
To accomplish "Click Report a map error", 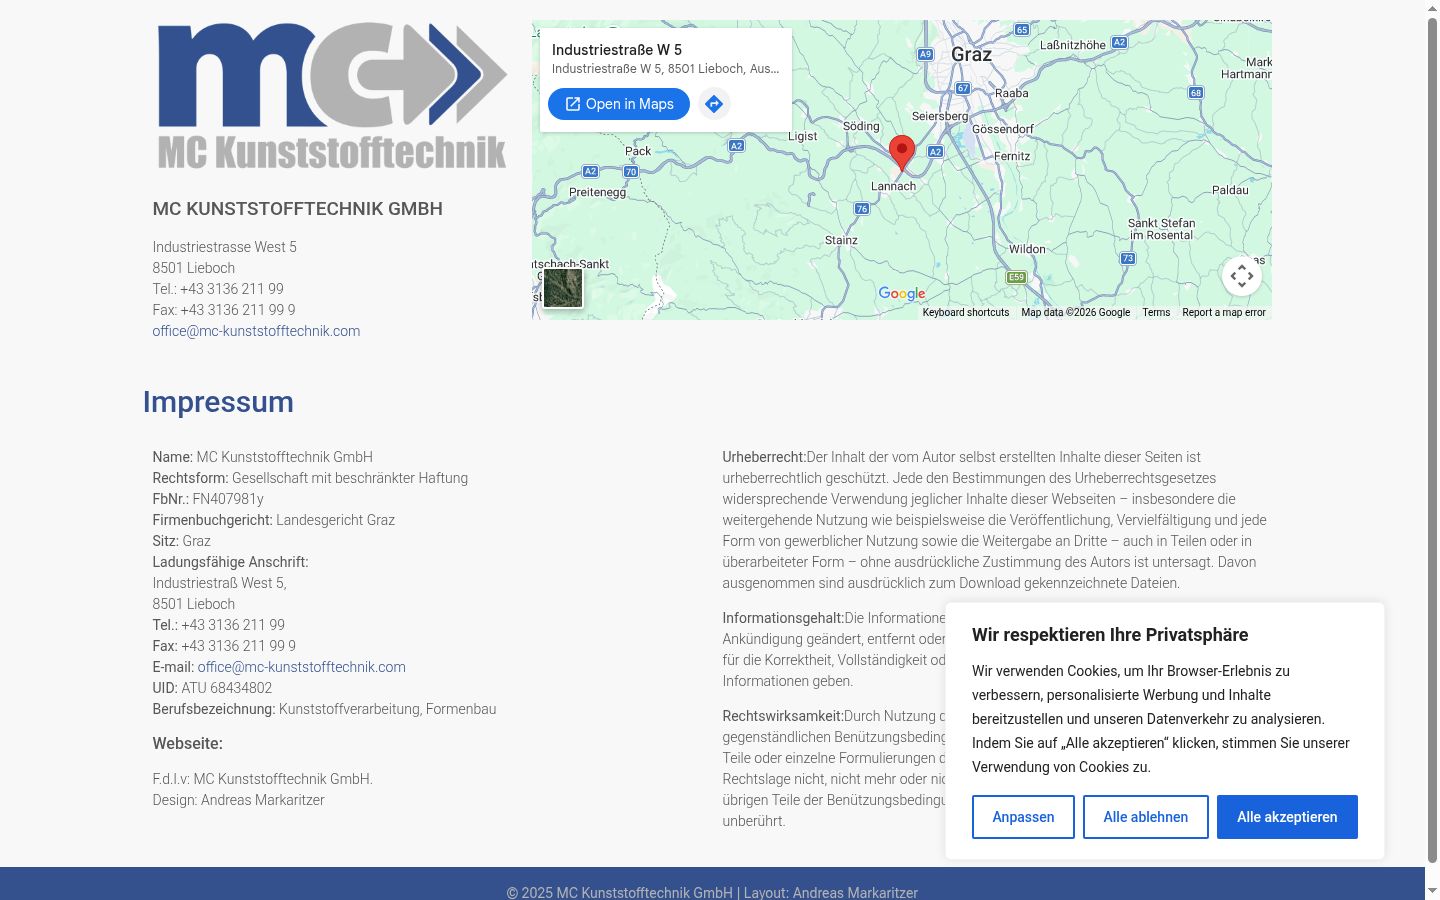I will [x=1224, y=312].
